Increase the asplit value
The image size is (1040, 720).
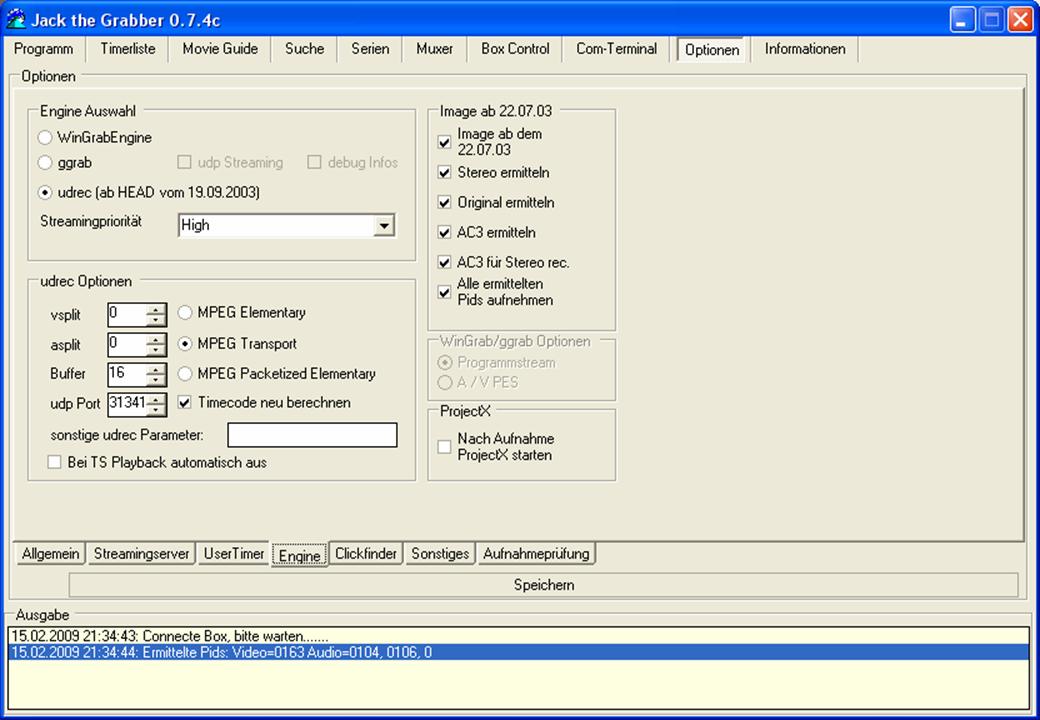click(x=156, y=339)
